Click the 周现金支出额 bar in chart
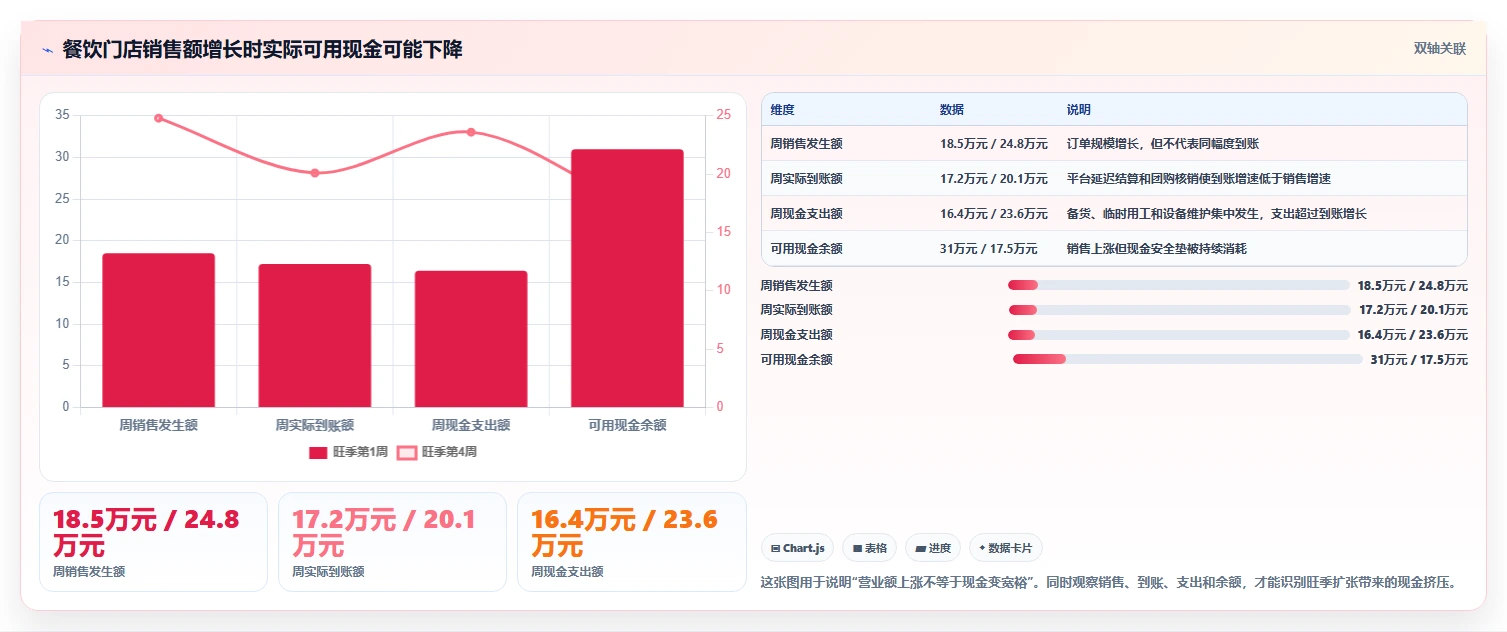Image resolution: width=1507 pixels, height=632 pixels. [x=471, y=339]
